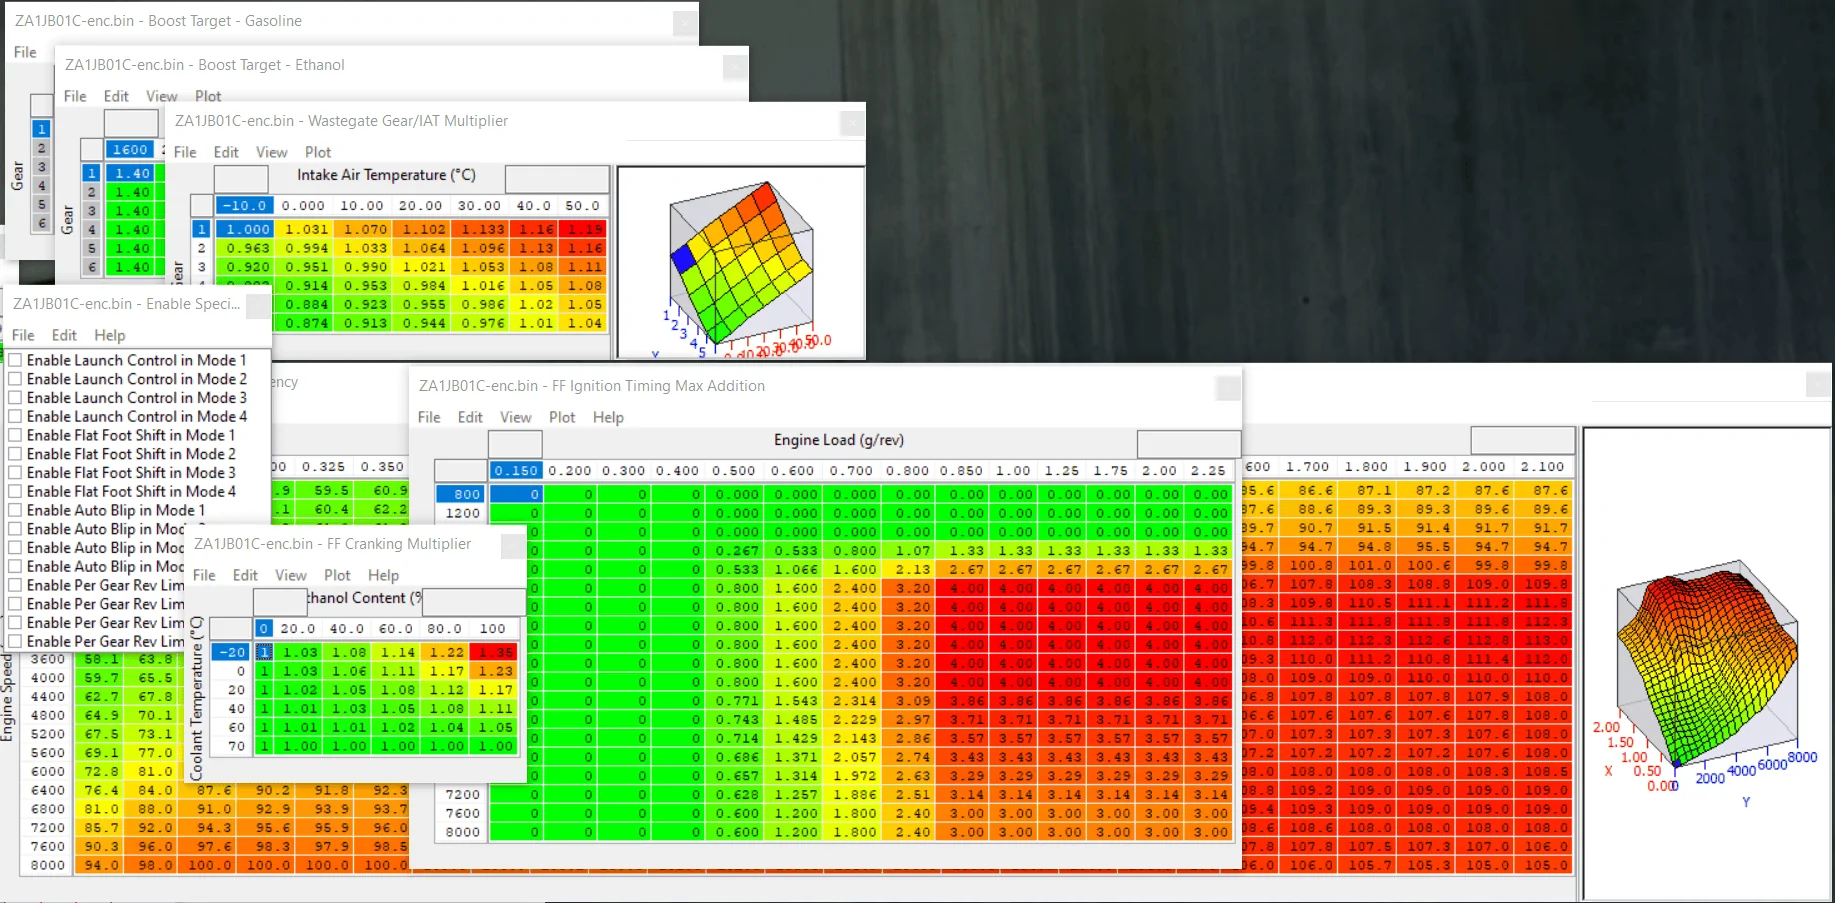Tick Enable Launch Control in Mode 2
The image size is (1835, 903).
pyautogui.click(x=15, y=379)
